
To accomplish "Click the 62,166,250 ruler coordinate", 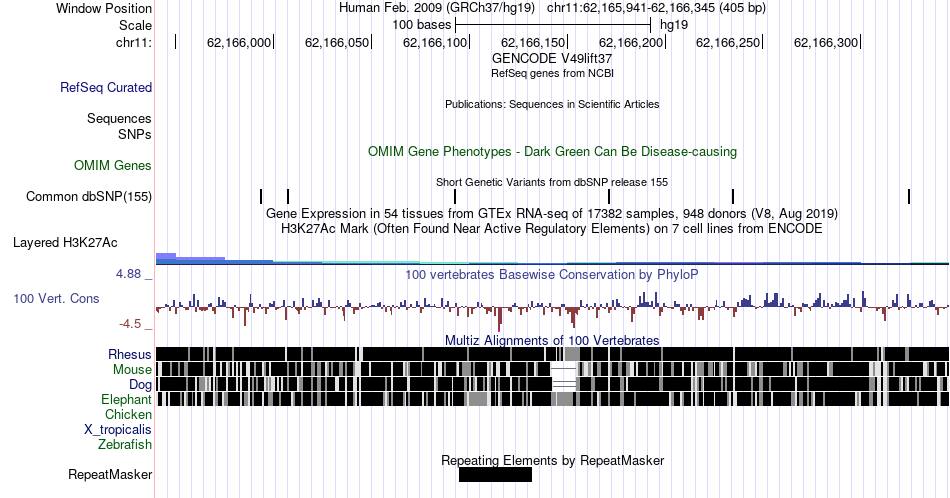I will point(728,42).
